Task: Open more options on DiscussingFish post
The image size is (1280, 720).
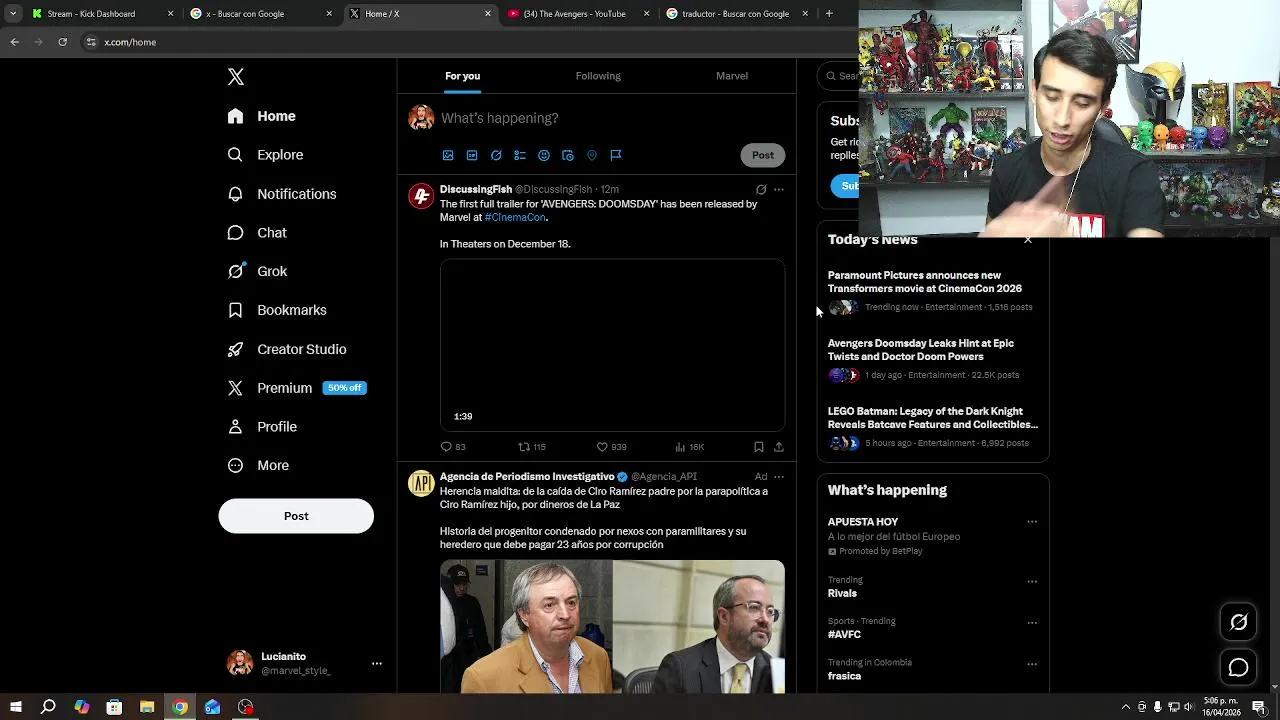Action: 779,189
